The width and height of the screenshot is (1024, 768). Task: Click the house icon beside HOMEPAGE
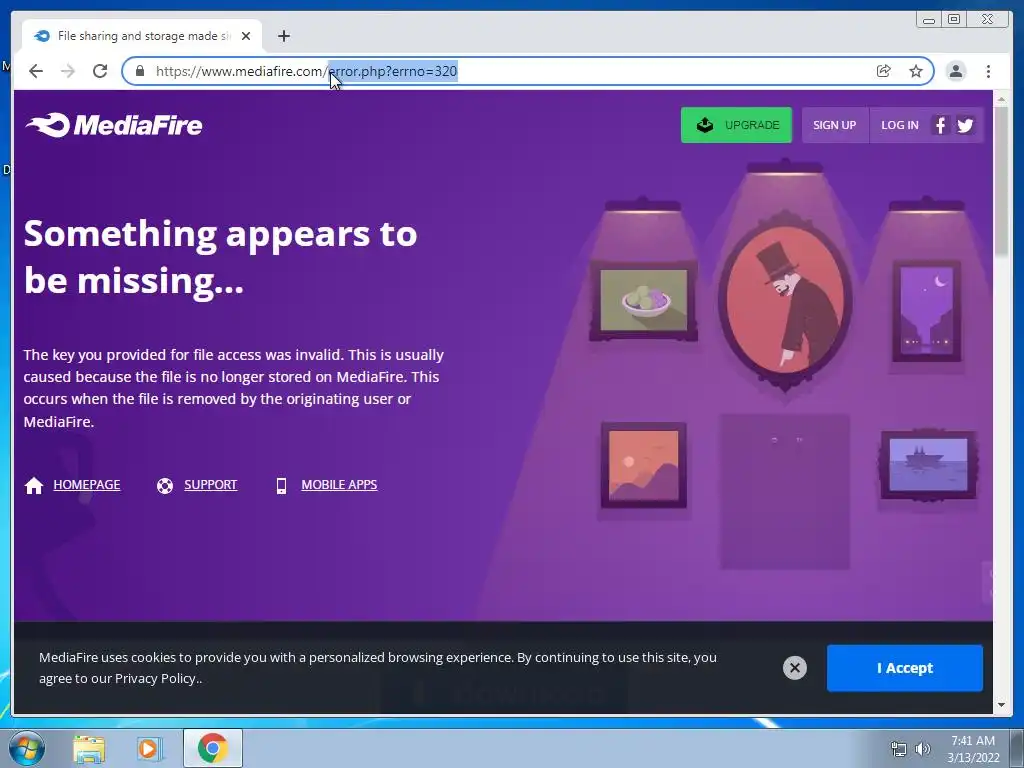[34, 485]
